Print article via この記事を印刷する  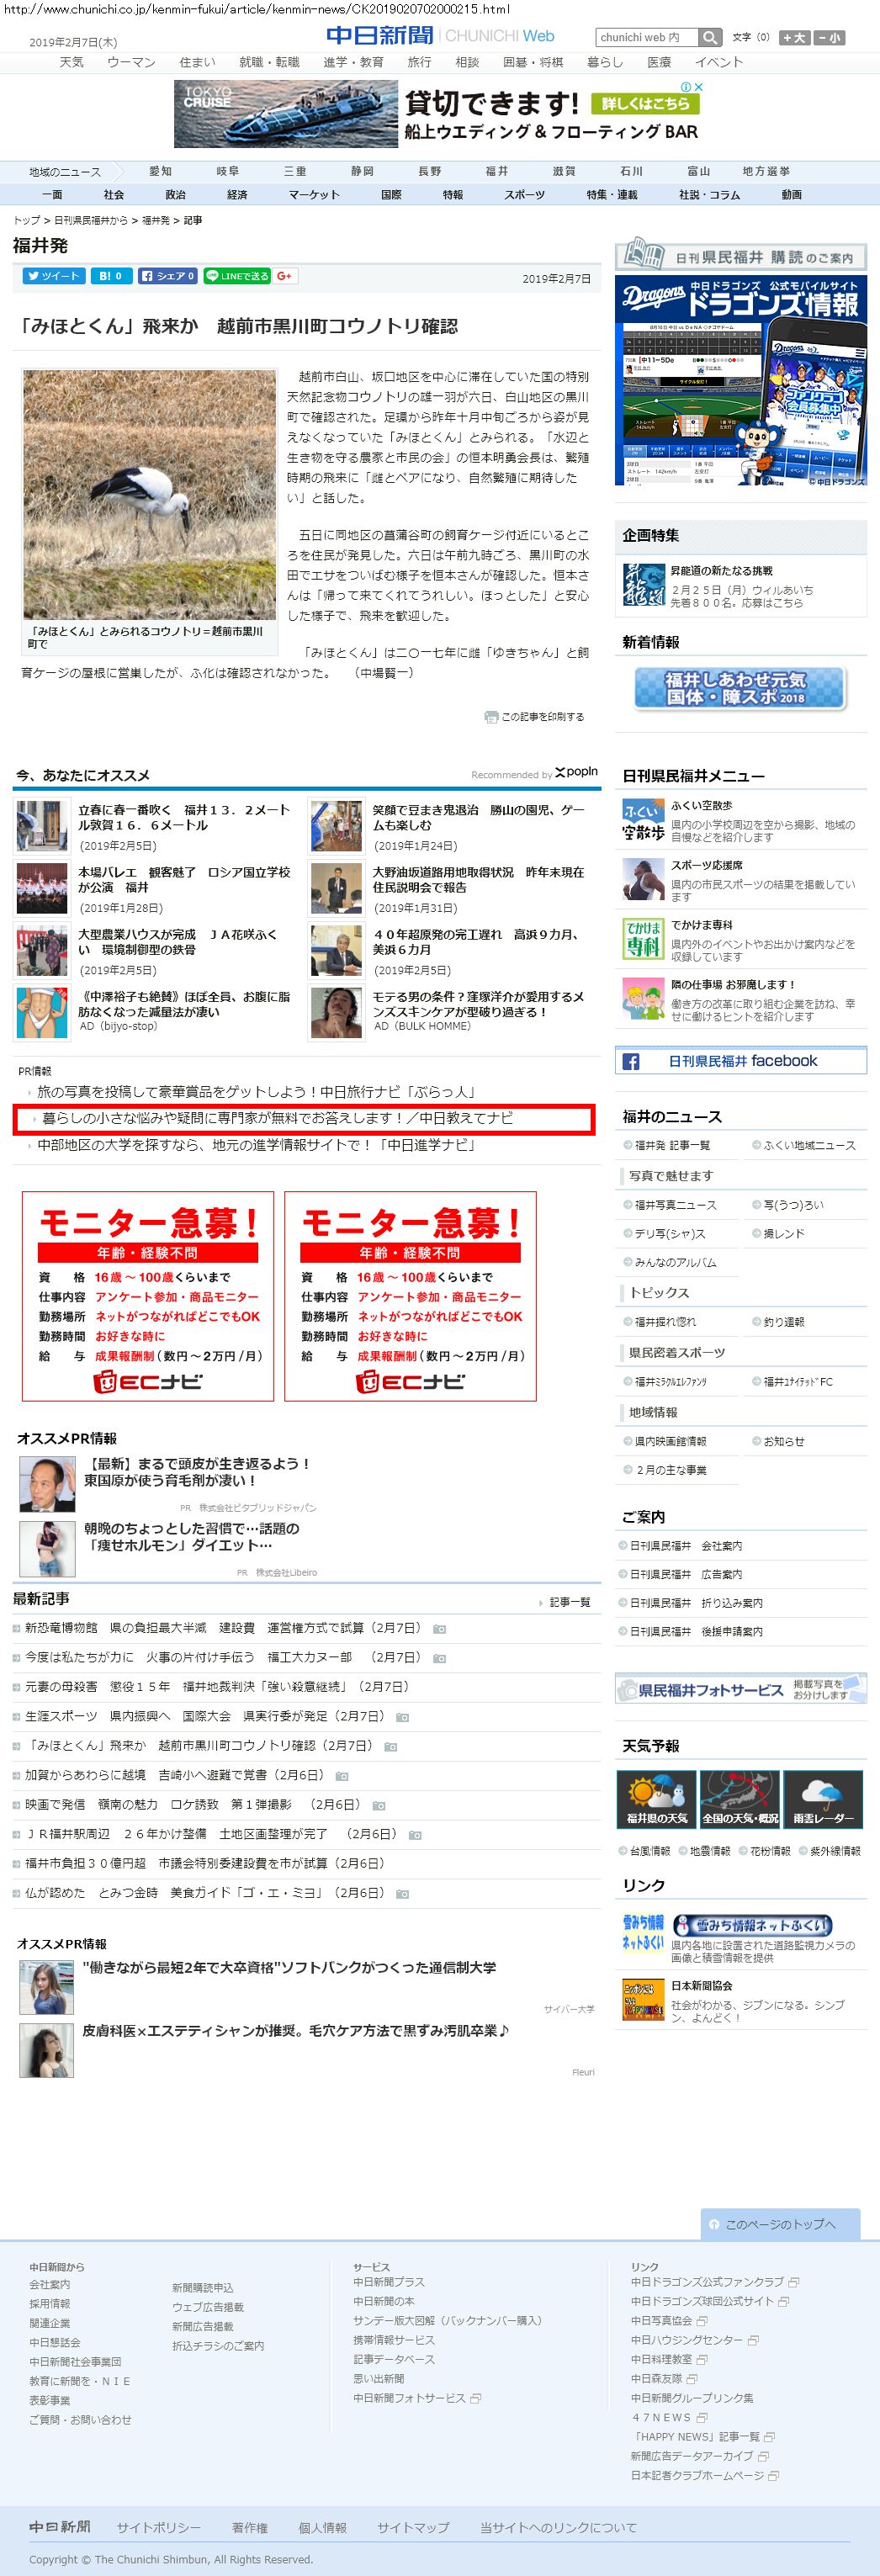pos(534,716)
